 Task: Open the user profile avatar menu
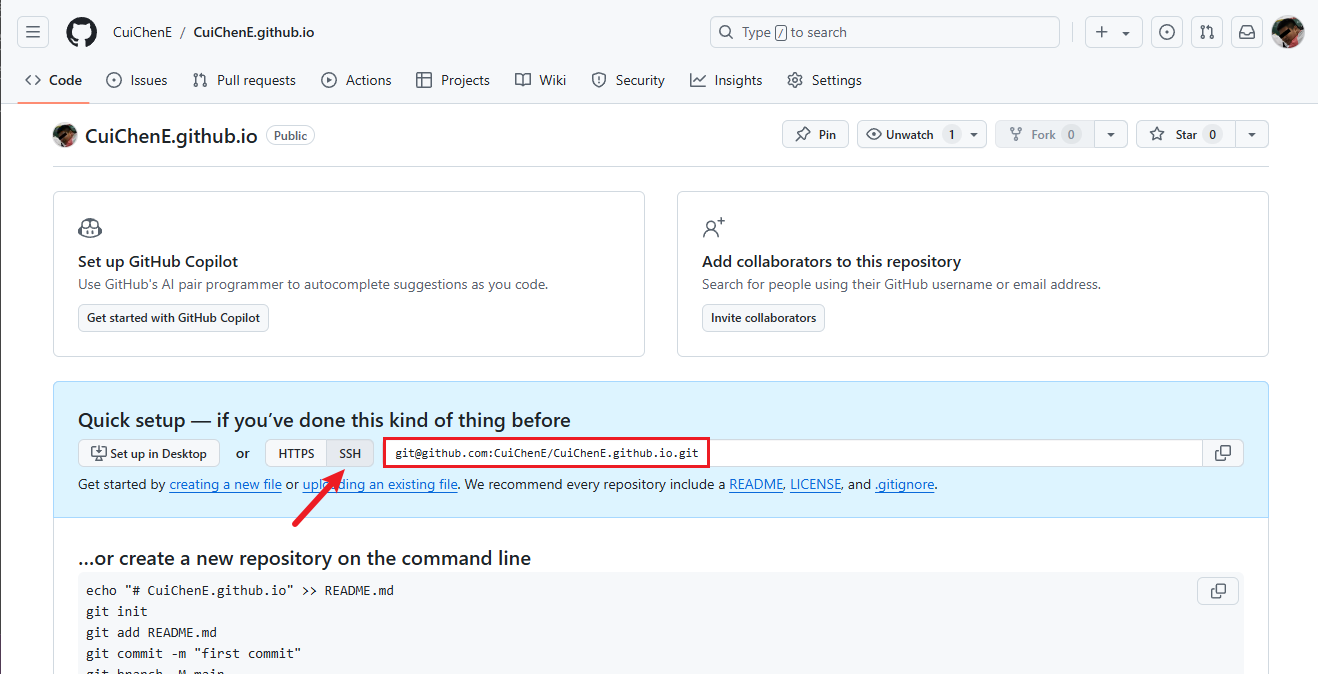coord(1288,32)
